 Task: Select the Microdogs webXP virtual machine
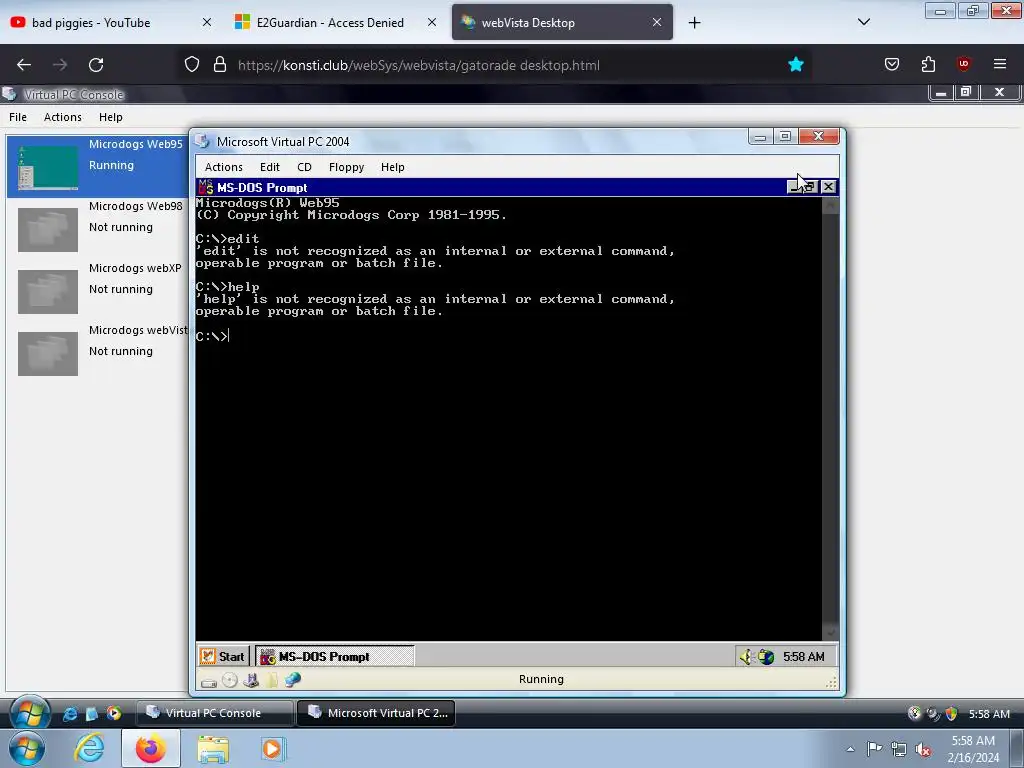point(98,290)
